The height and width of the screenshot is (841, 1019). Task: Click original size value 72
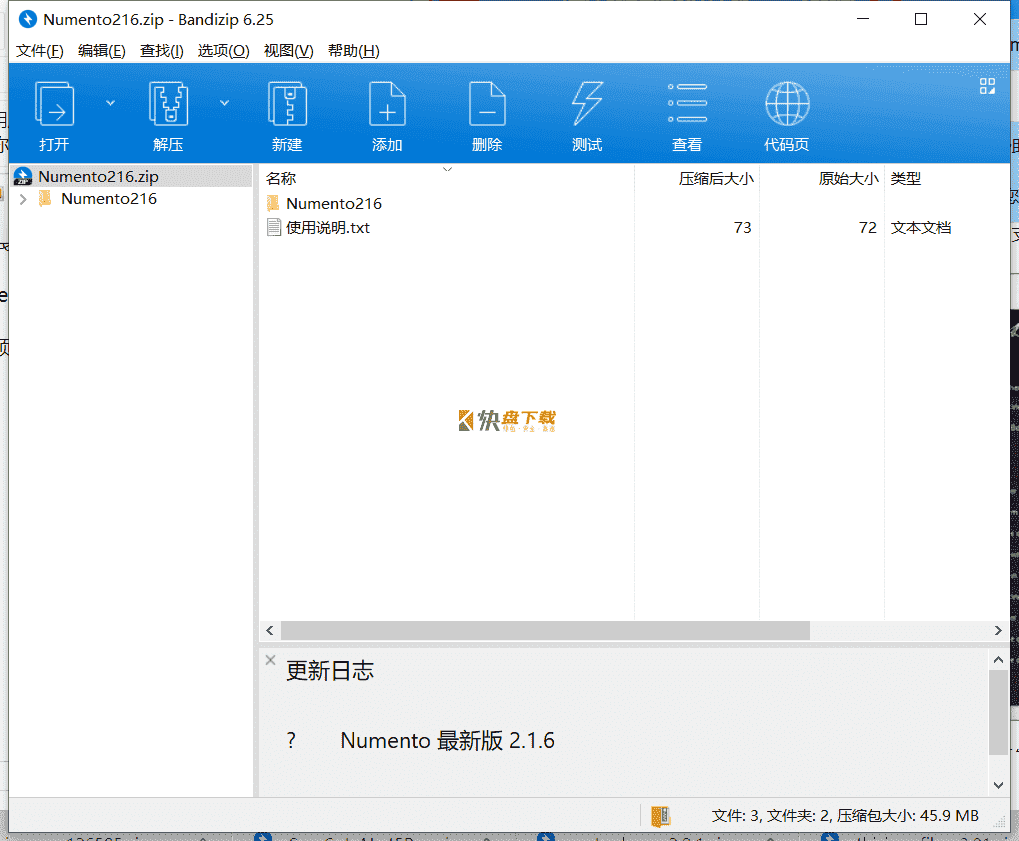[x=868, y=227]
